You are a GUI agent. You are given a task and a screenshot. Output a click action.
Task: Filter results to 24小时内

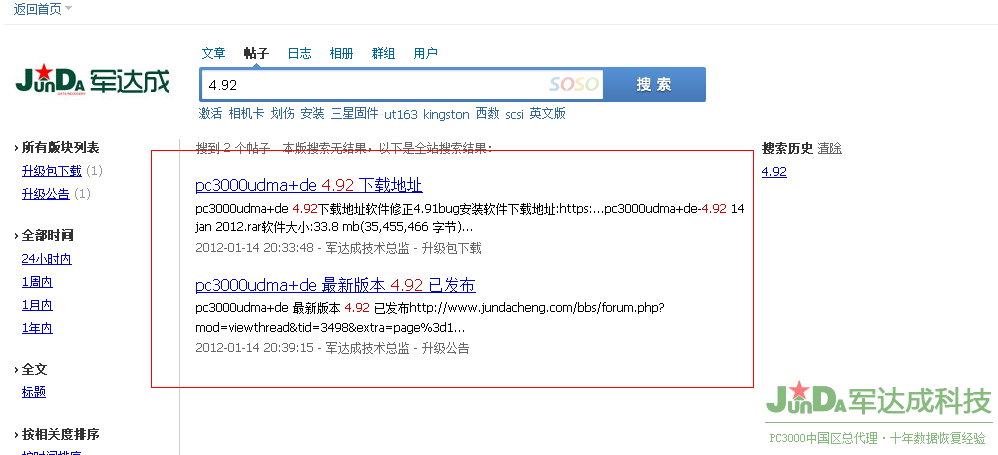pyautogui.click(x=46, y=259)
